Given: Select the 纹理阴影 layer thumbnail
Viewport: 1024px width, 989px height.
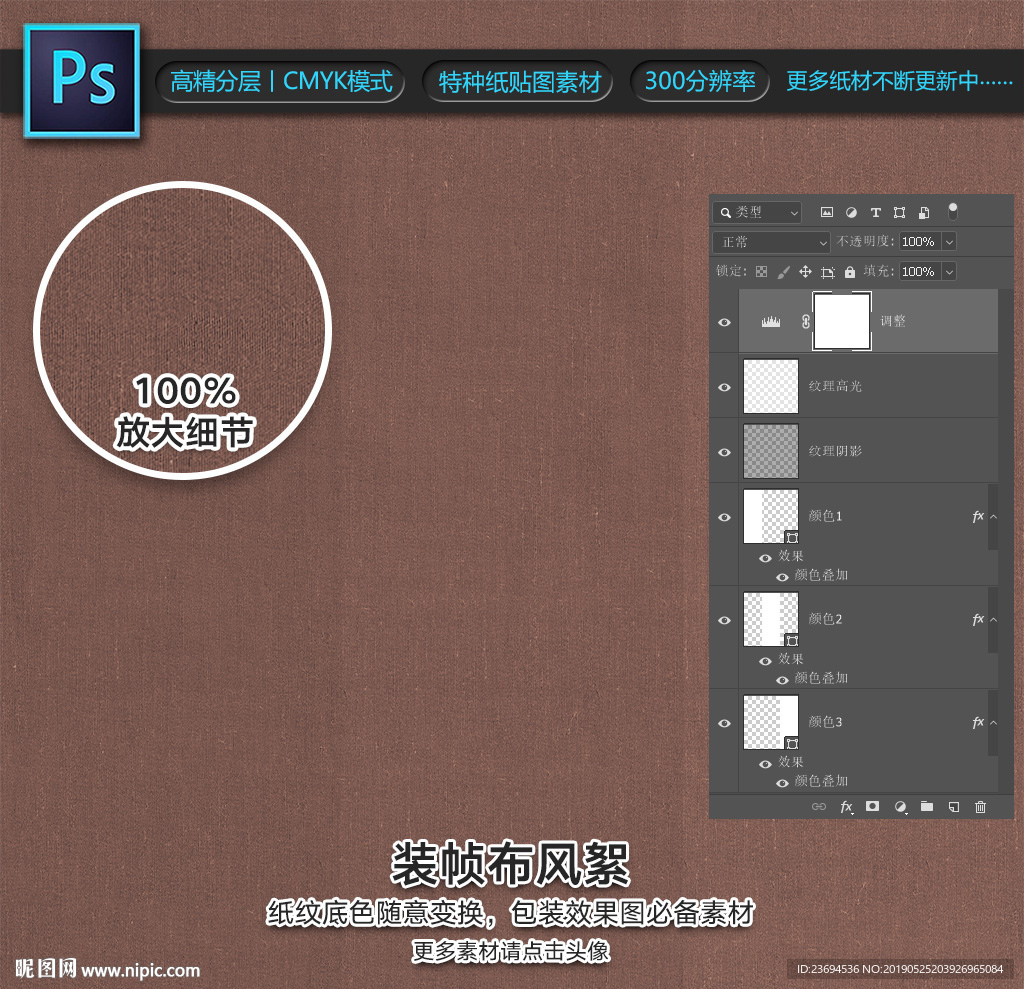Looking at the screenshot, I should pyautogui.click(x=771, y=451).
